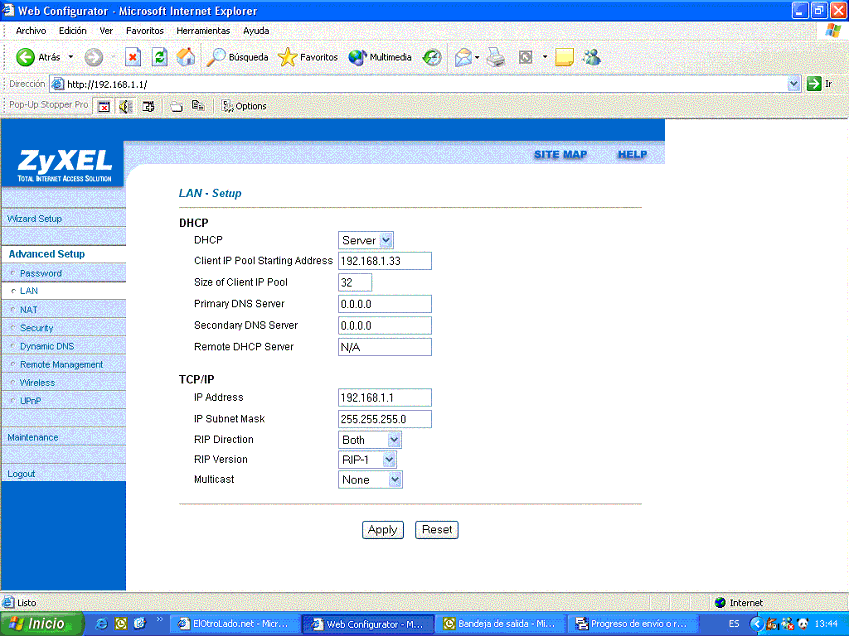Switch to ElOtroLado.net taskbar window
Viewport: 849px width, 637px height.
click(234, 624)
